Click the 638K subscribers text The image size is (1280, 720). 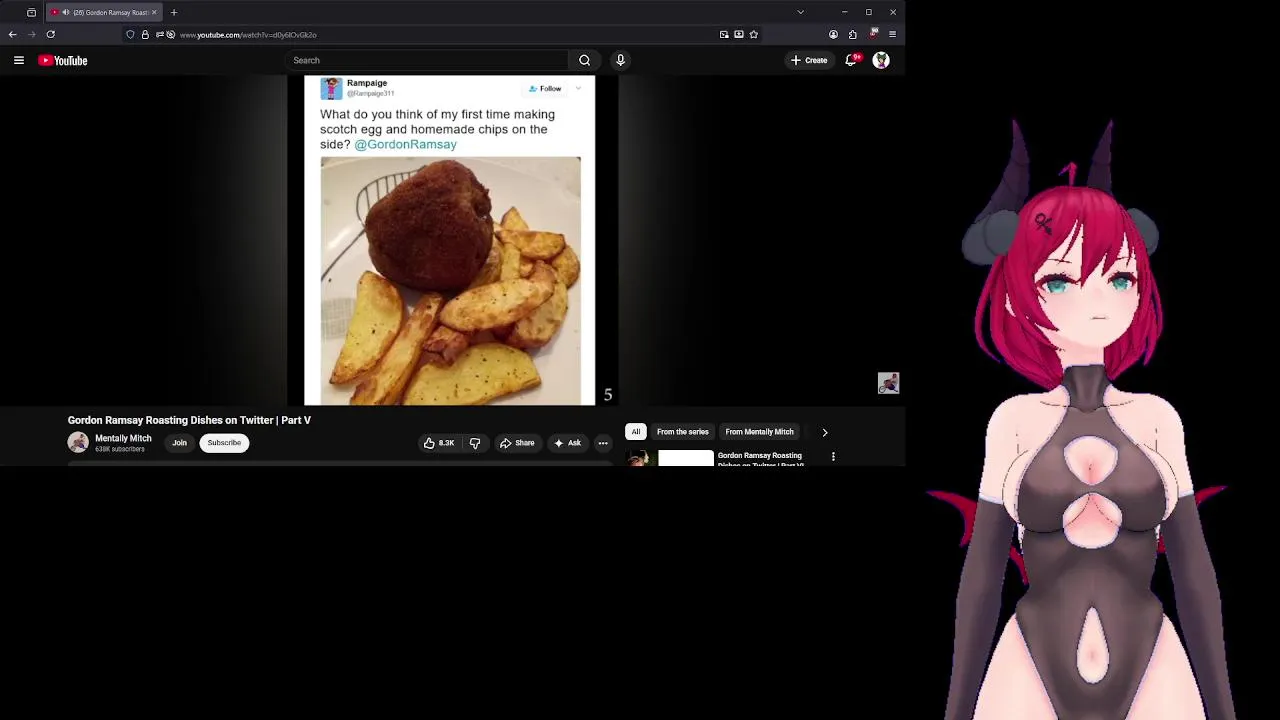pyautogui.click(x=120, y=449)
